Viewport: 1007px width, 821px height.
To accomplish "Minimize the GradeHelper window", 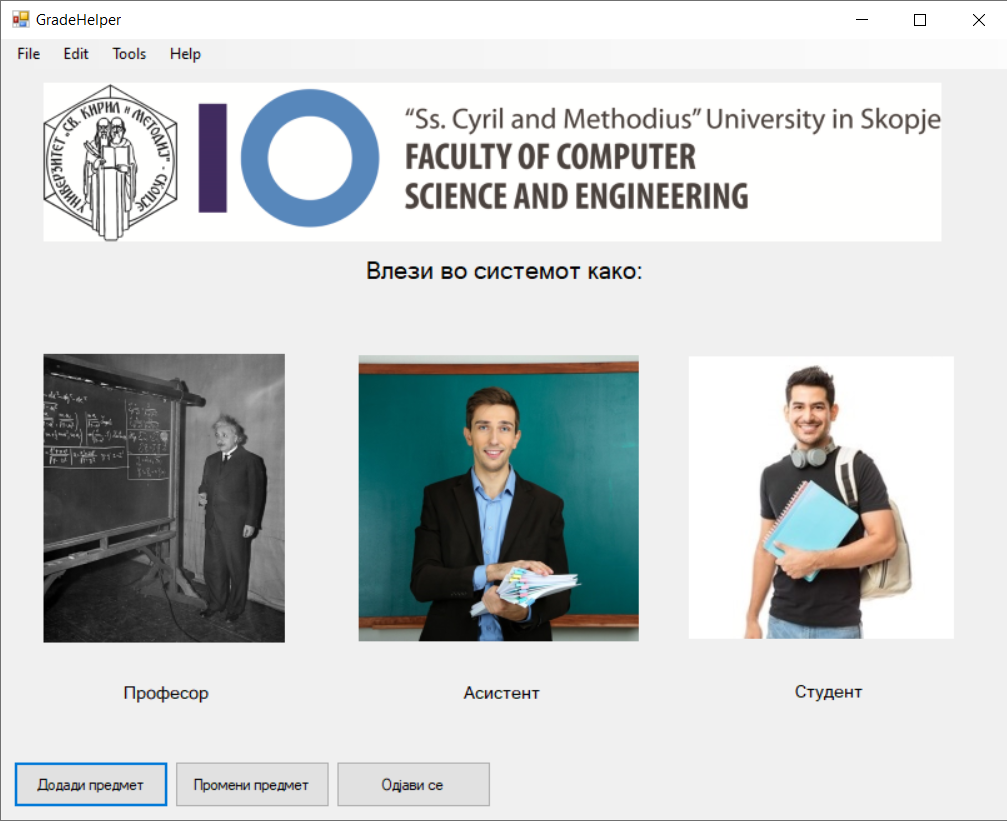I will click(862, 20).
